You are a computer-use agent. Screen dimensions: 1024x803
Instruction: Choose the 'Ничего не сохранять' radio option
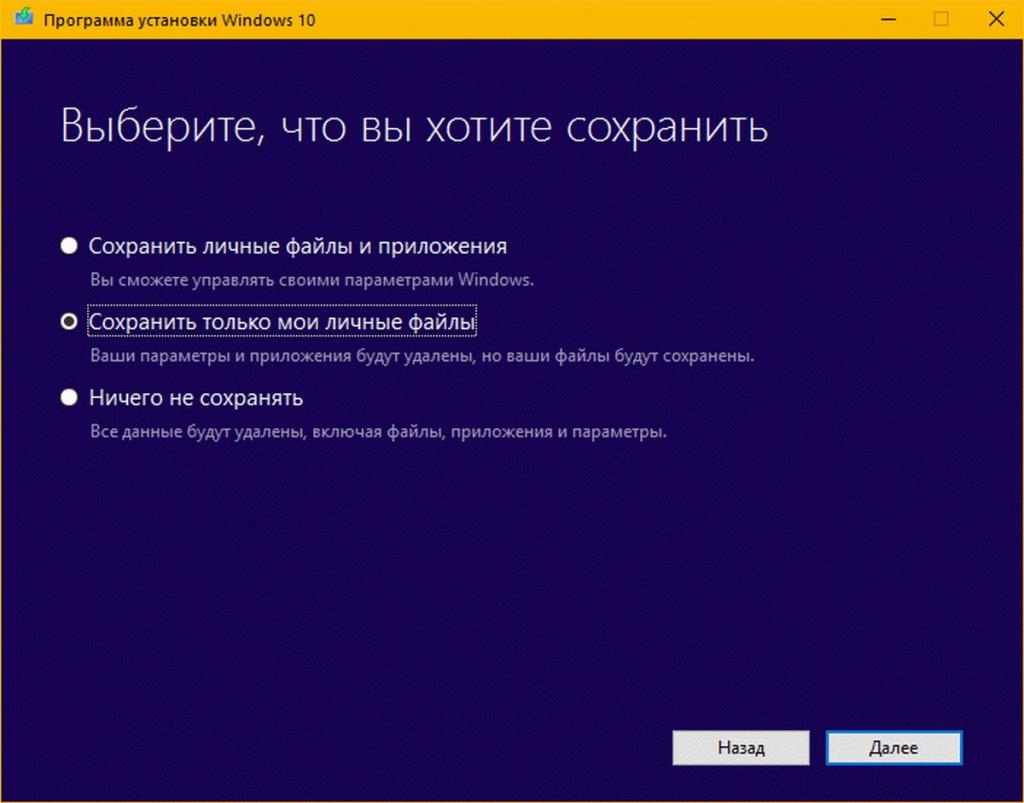click(x=69, y=397)
